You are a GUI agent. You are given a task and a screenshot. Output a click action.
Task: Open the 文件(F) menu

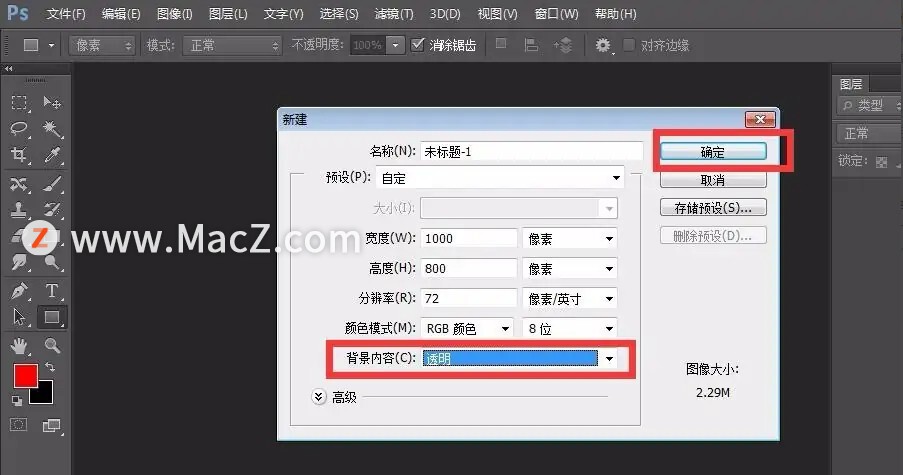(66, 14)
